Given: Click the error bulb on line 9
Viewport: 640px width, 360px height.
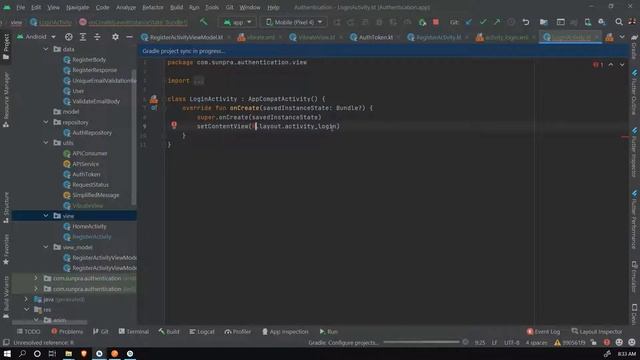Looking at the screenshot, I should tap(174, 124).
